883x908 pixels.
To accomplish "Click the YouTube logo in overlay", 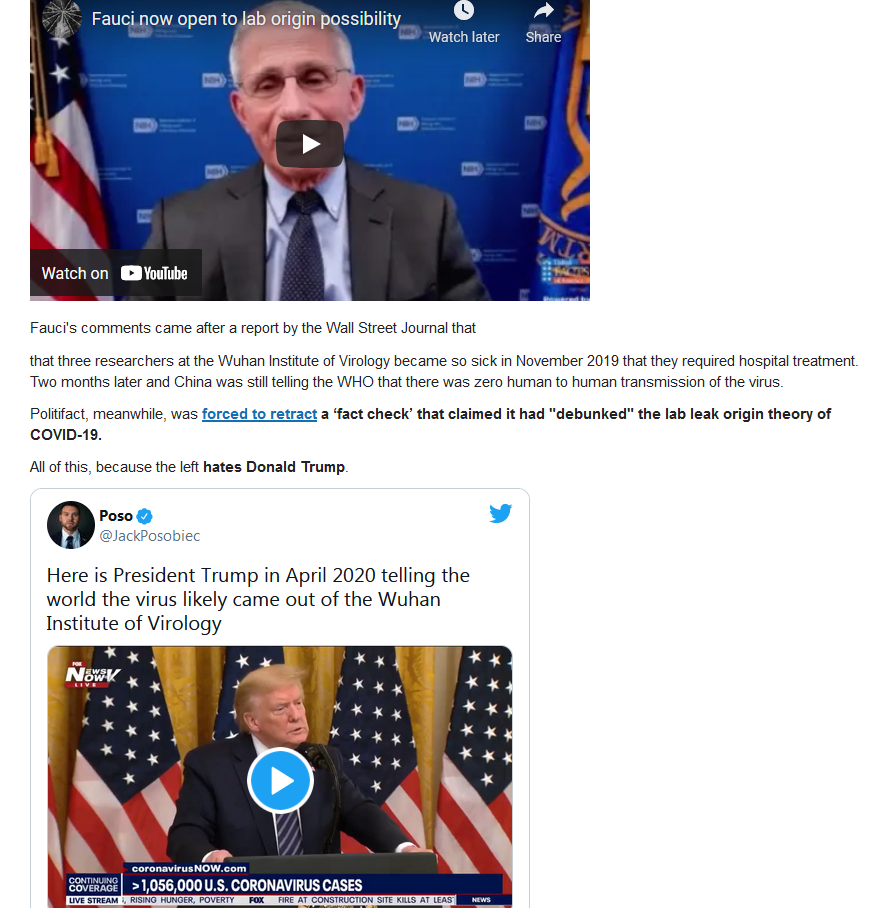I will click(x=154, y=273).
